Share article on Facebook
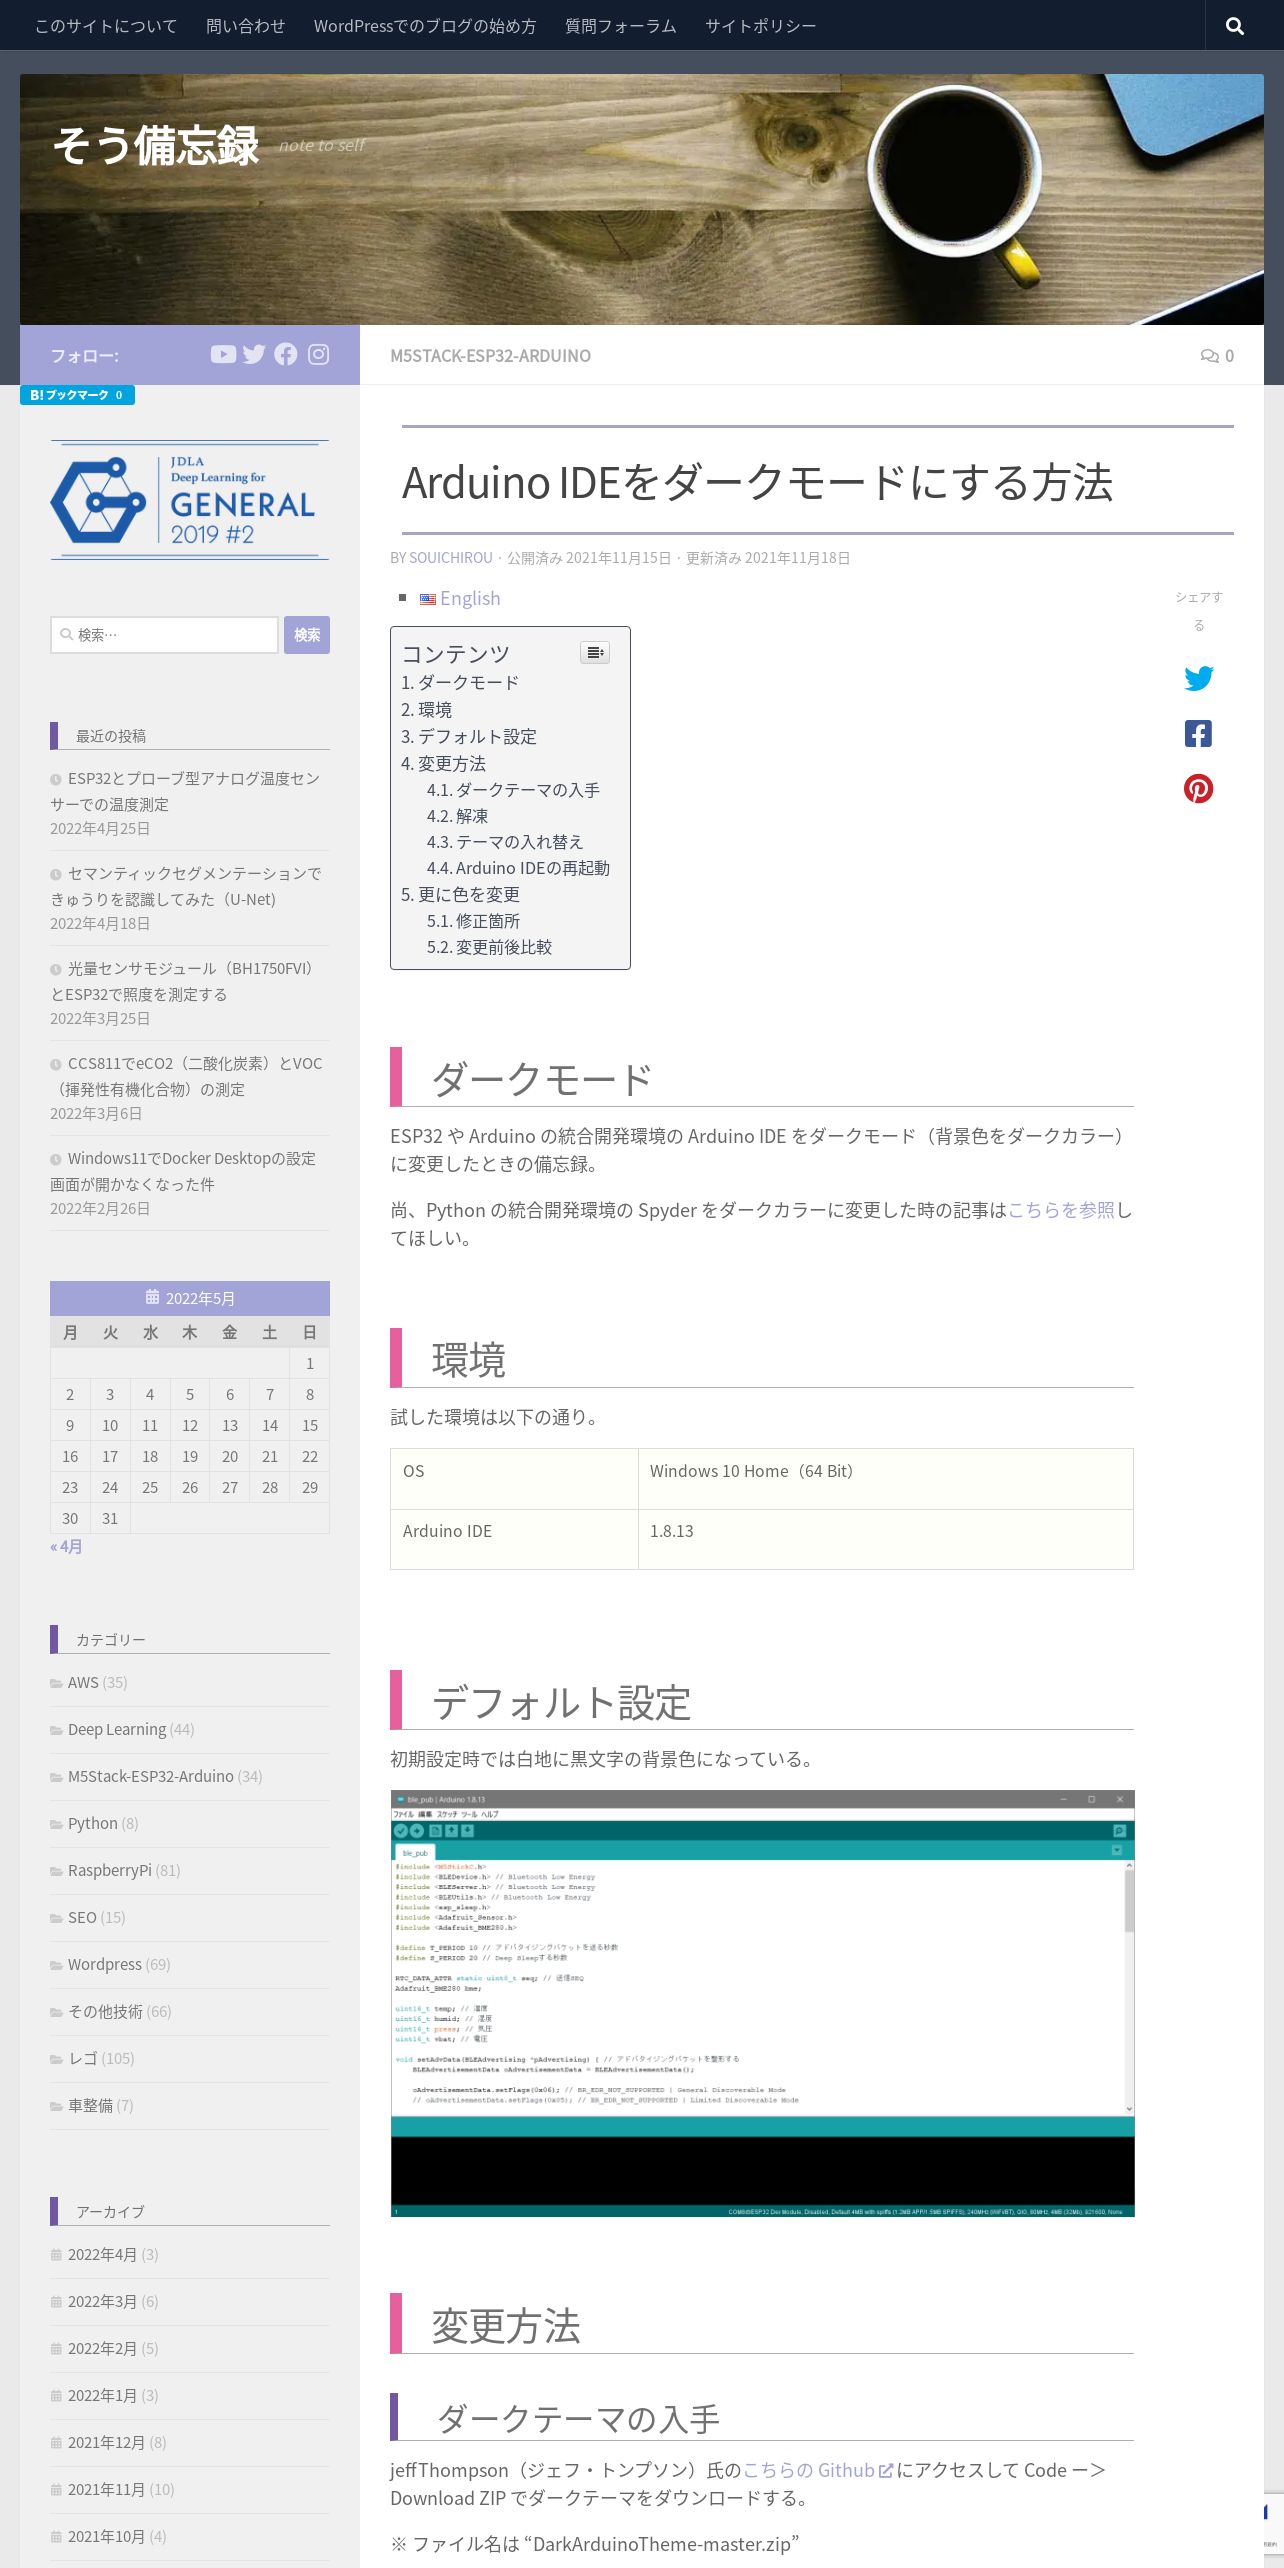 tap(1198, 734)
